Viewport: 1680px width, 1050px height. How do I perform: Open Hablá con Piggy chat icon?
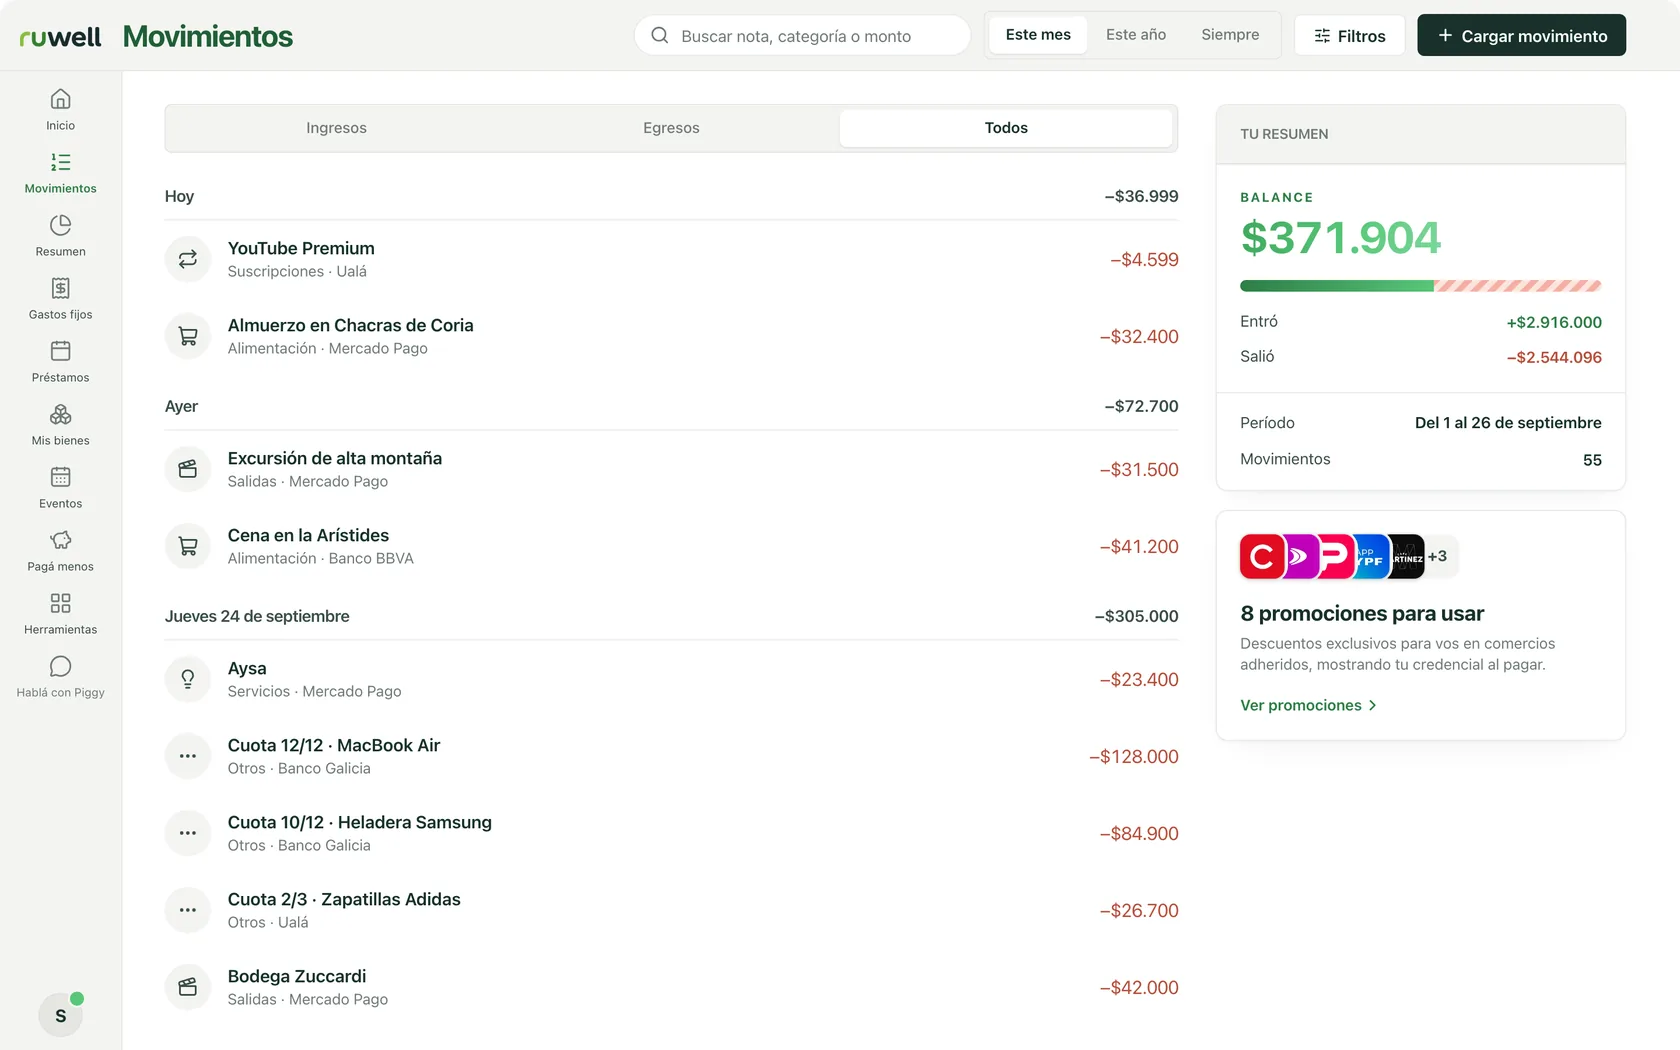click(x=60, y=666)
